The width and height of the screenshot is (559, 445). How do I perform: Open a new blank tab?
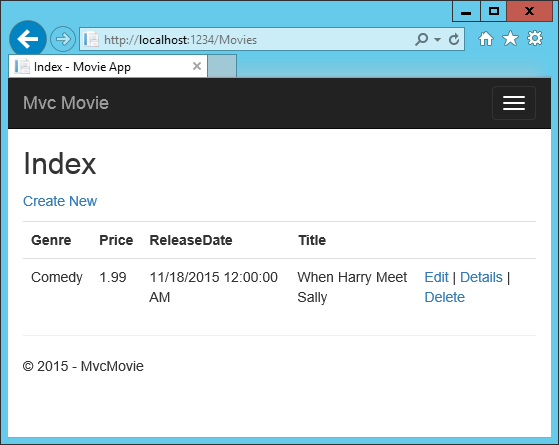pos(222,66)
